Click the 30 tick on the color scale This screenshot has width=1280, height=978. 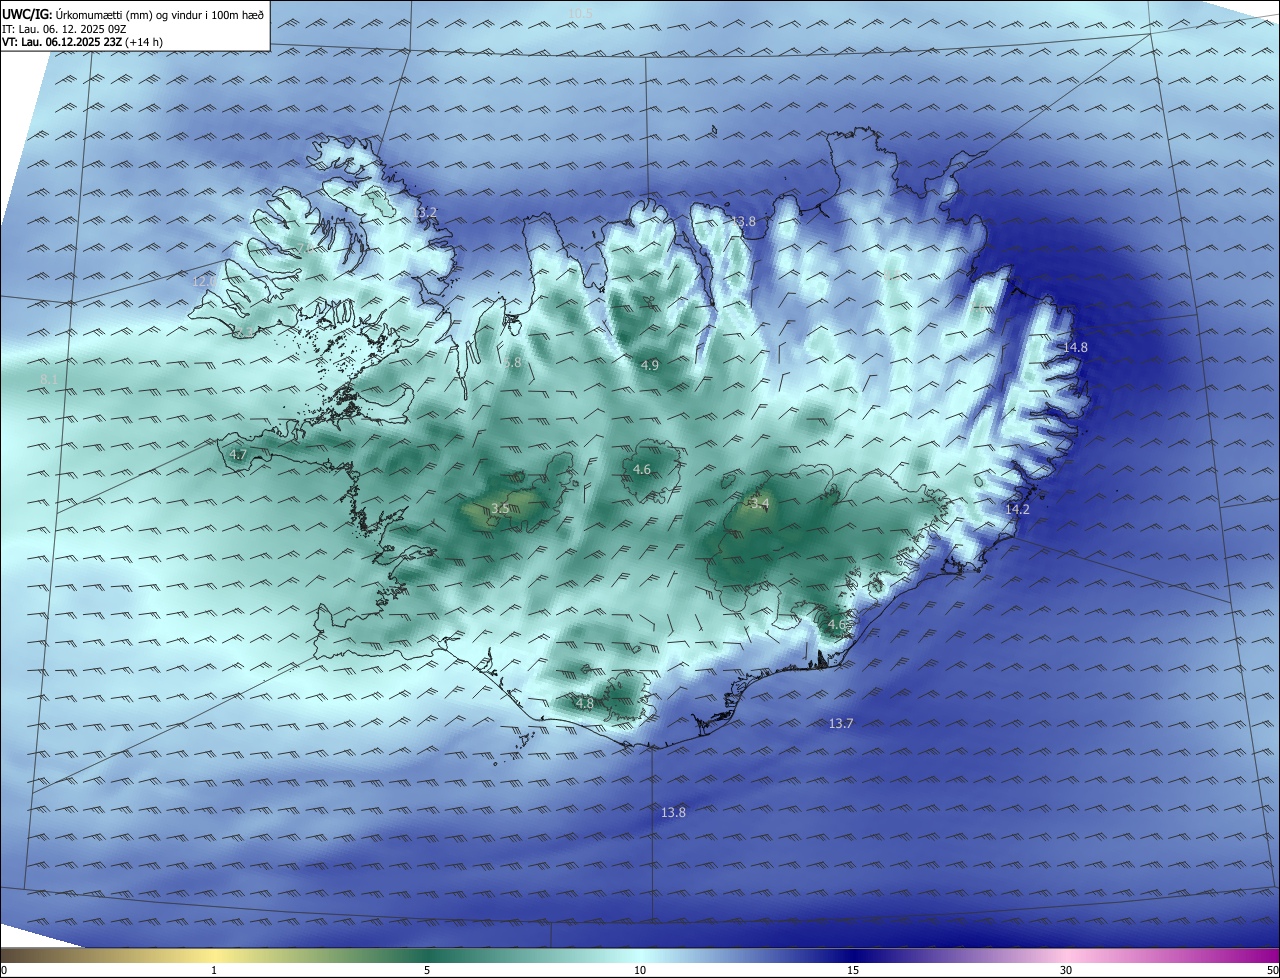pyautogui.click(x=1066, y=970)
